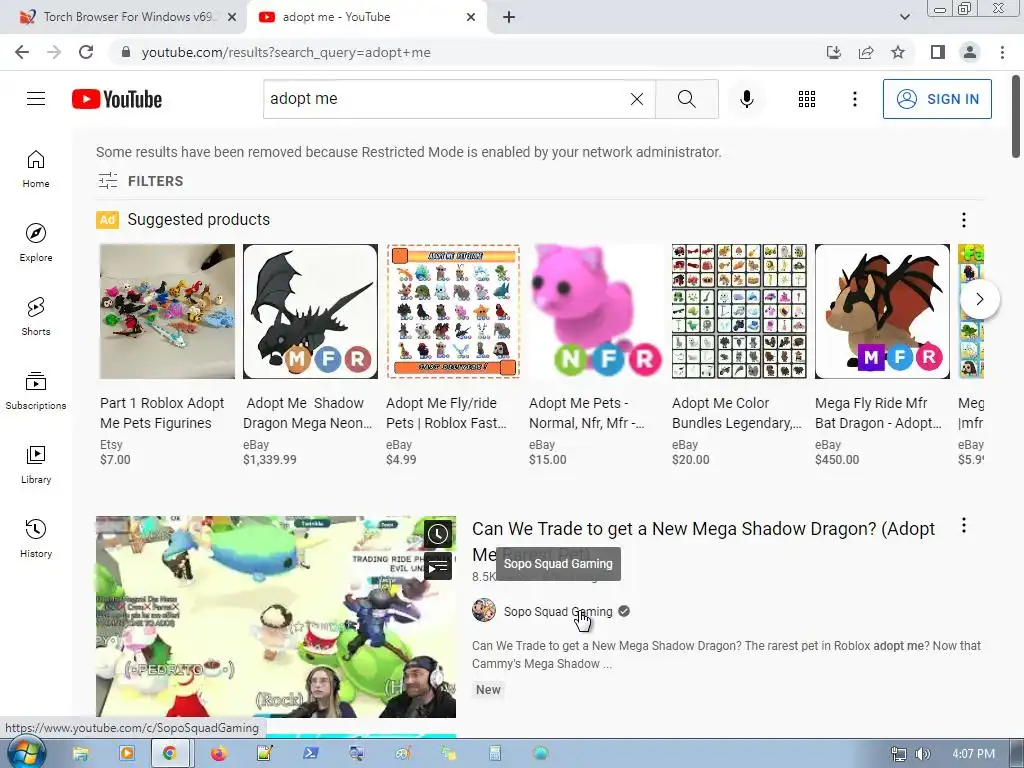Open History in the sidebar

pyautogui.click(x=36, y=538)
